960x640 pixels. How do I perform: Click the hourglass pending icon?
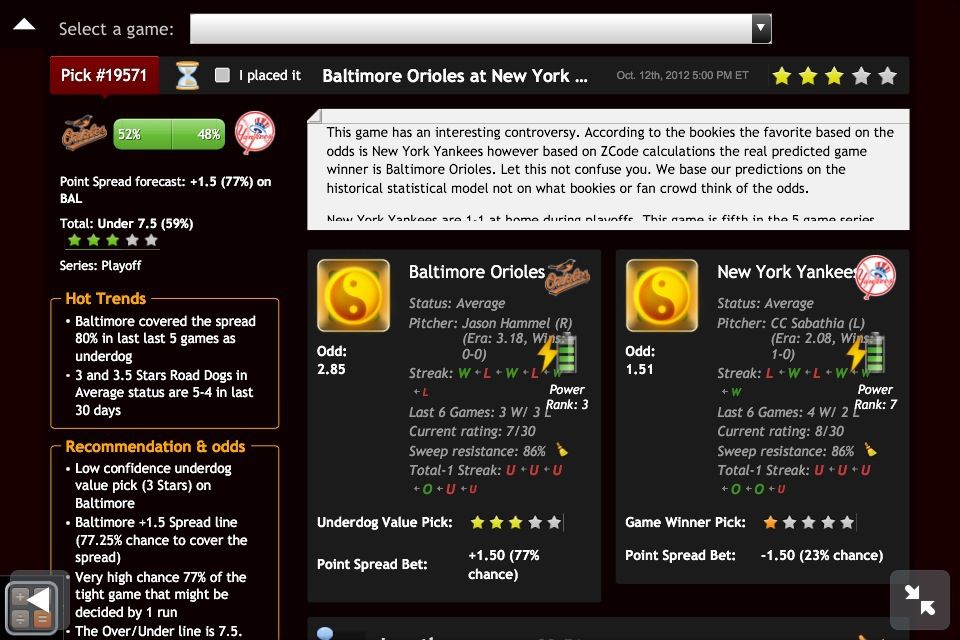click(187, 75)
